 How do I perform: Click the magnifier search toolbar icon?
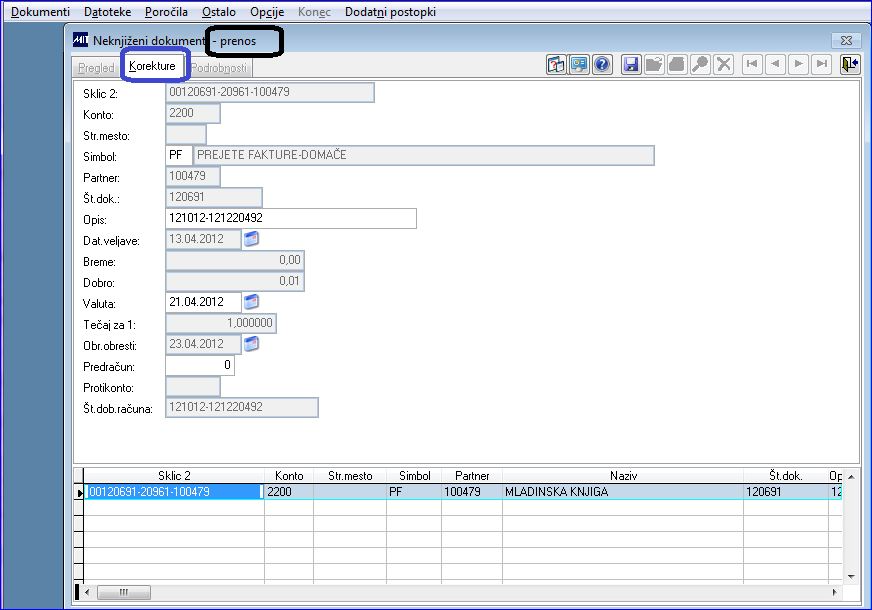(x=700, y=65)
